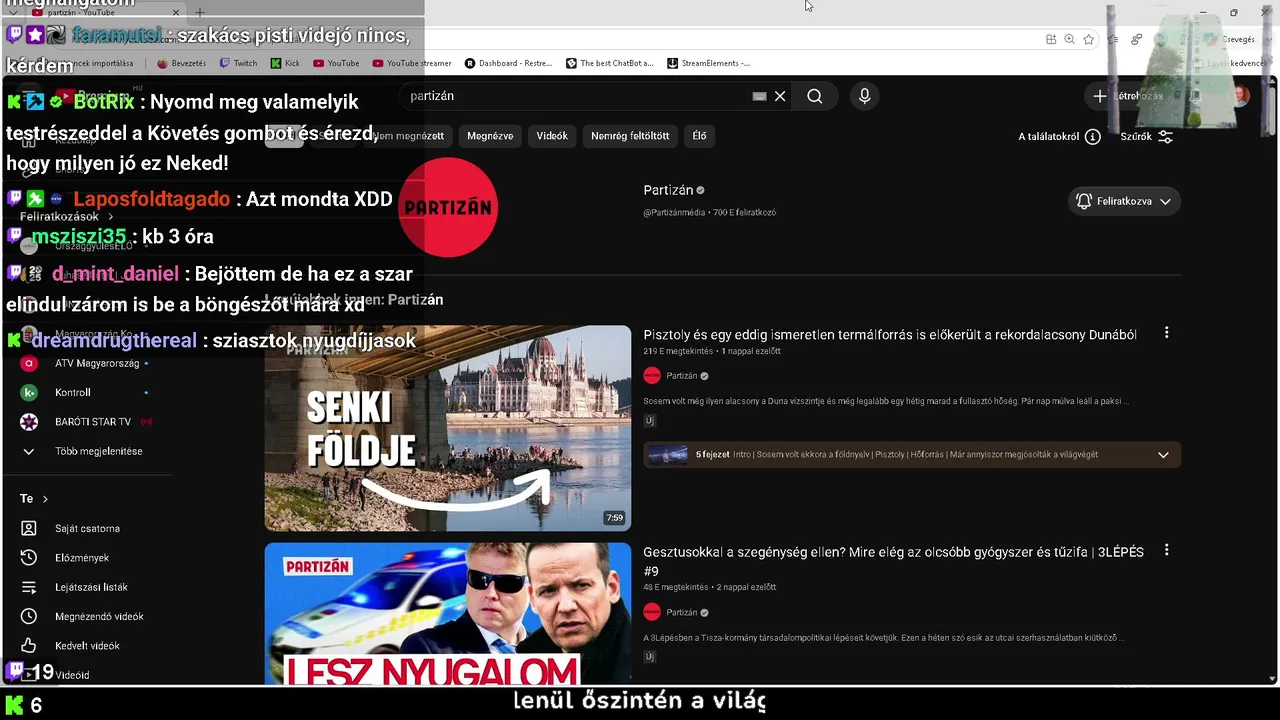The height and width of the screenshot is (720, 1280).
Task: Open the LESZ NYUGALOM video thumbnail
Action: click(448, 613)
